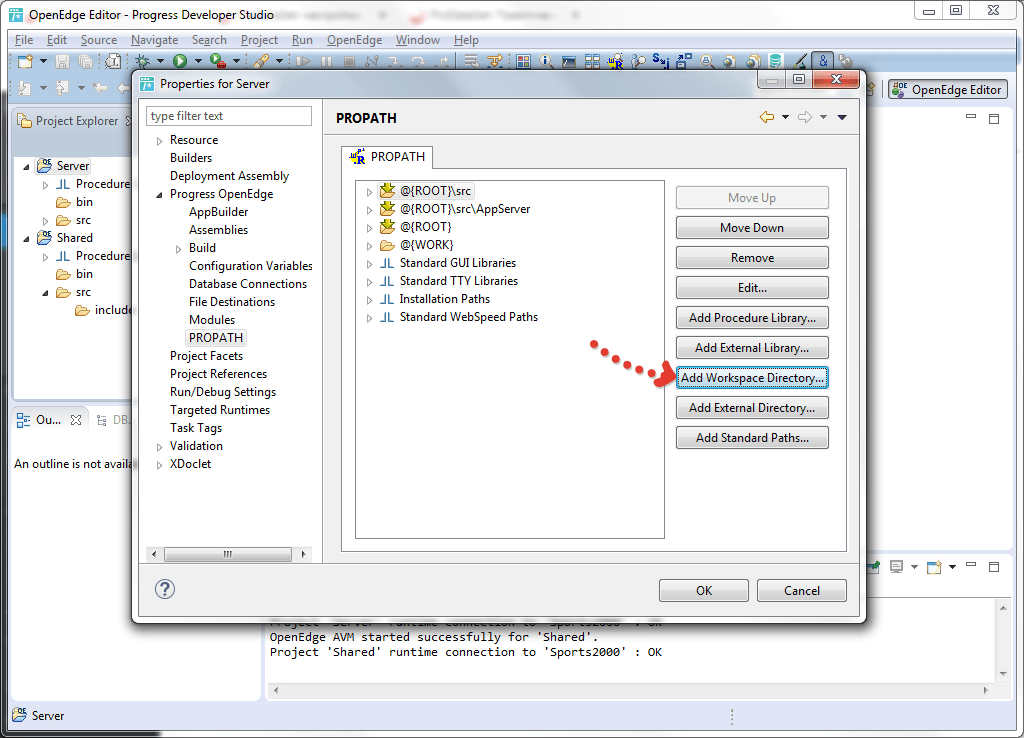Click the Save All toolbar icon
Screen dimensions: 1024x738
point(85,61)
